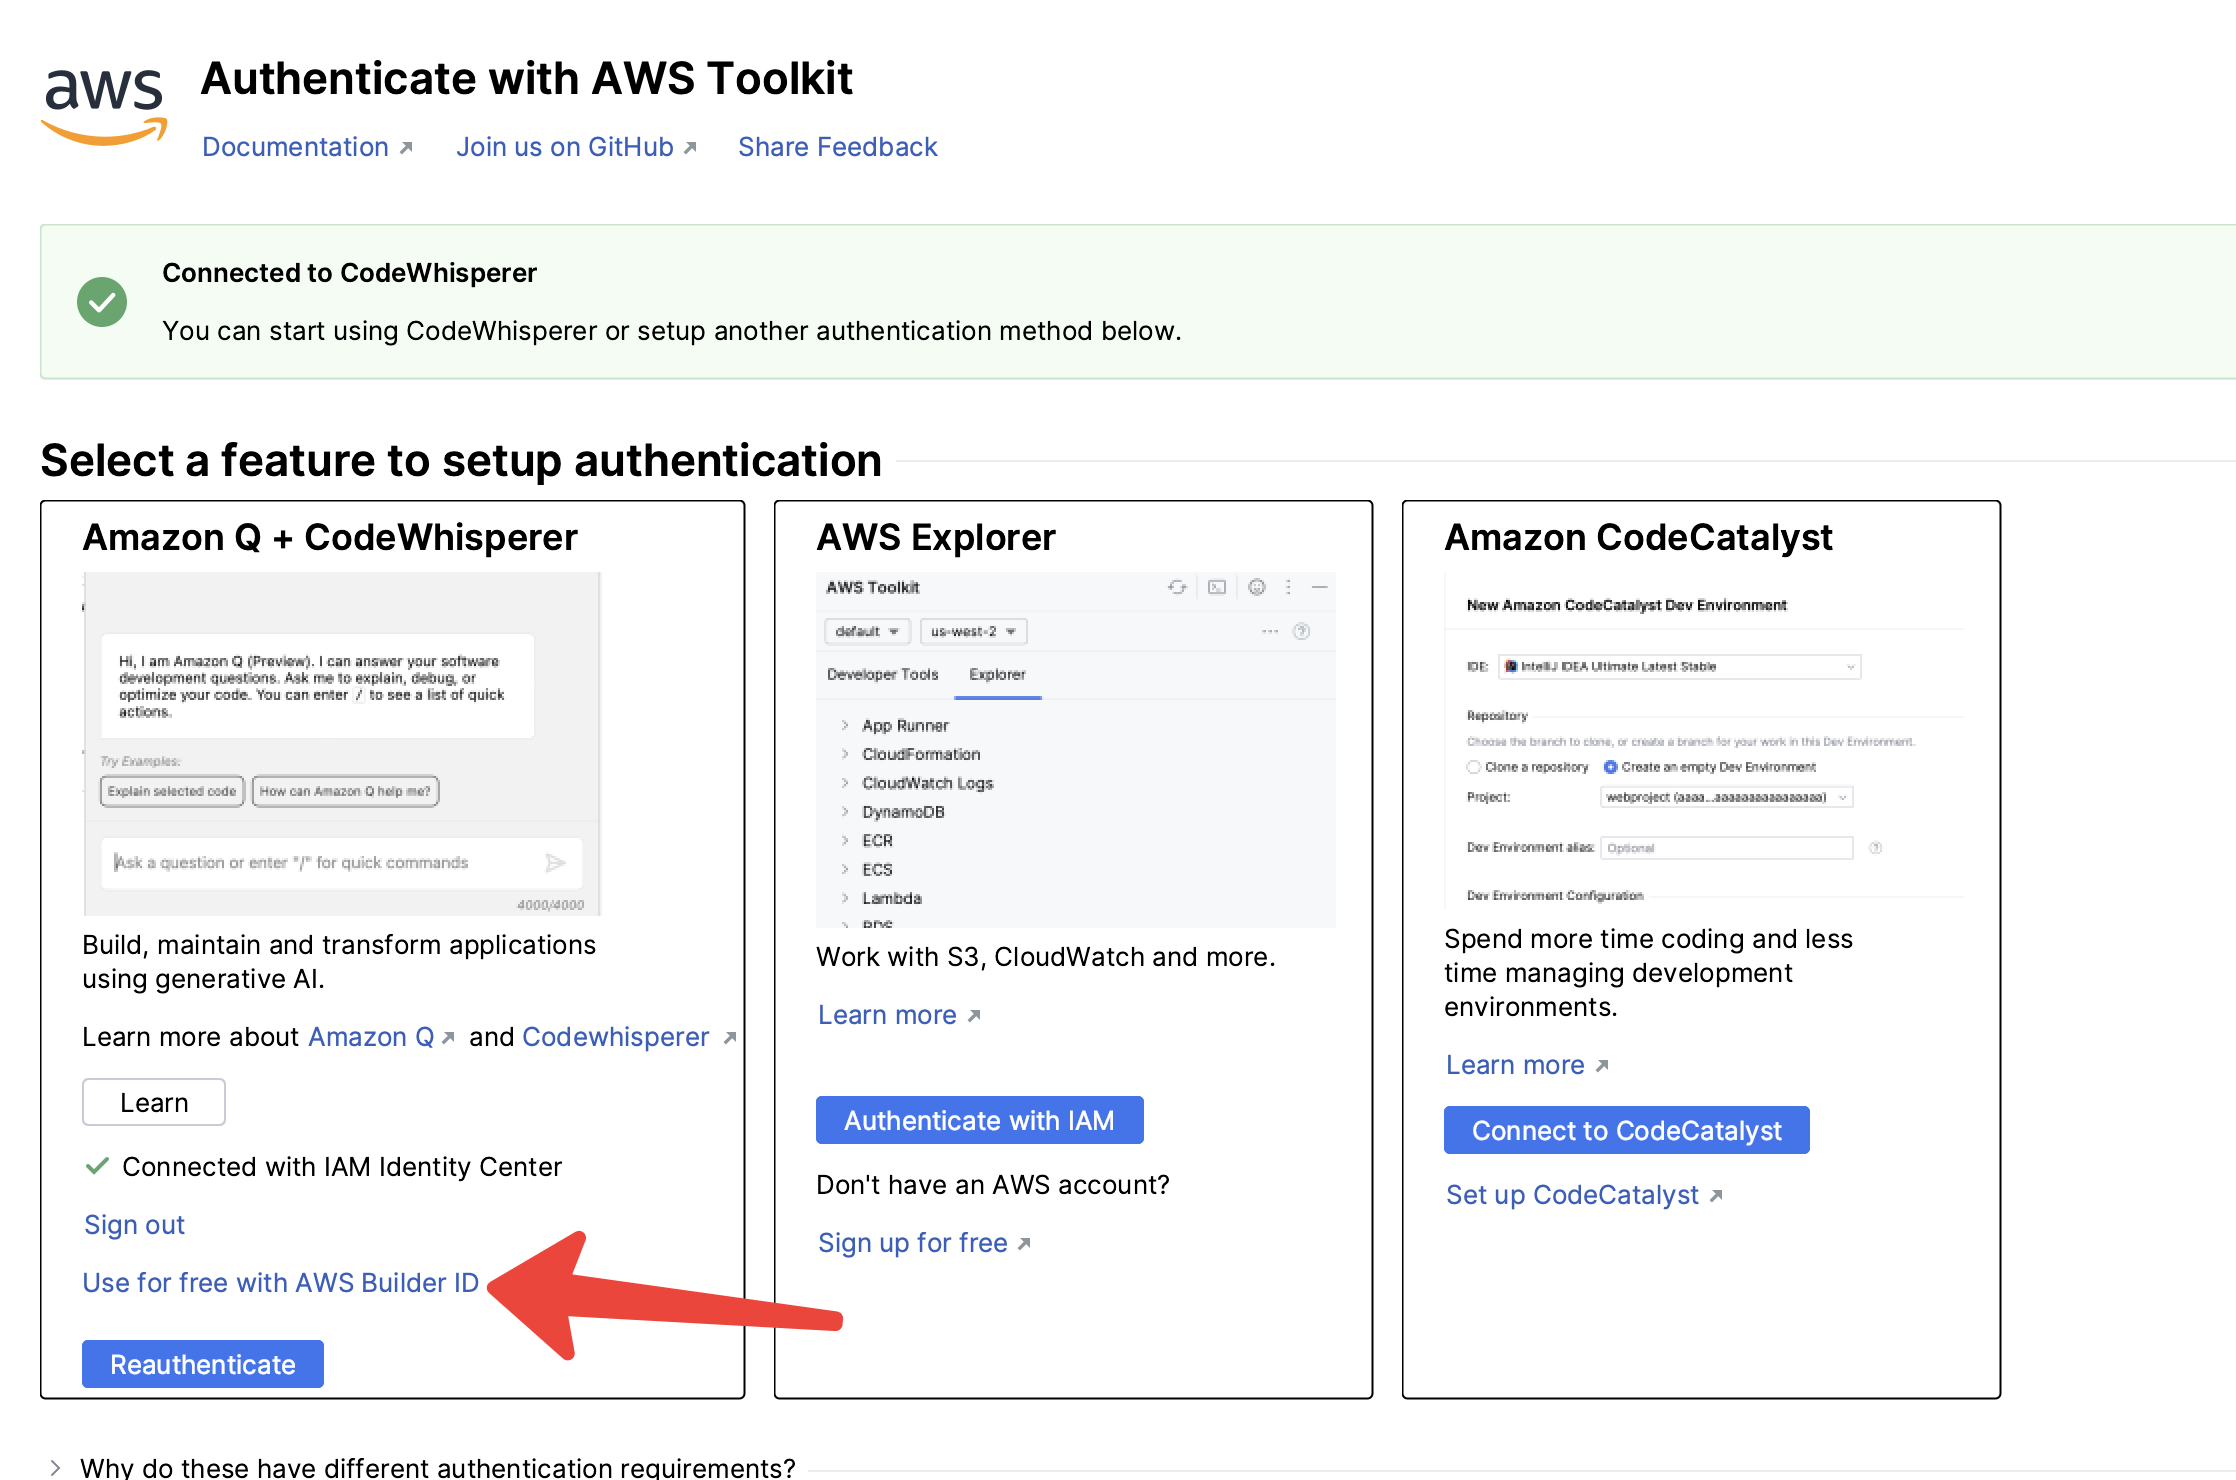Click the help icon beside Dev Environment alias
The width and height of the screenshot is (2236, 1480).
[1876, 848]
